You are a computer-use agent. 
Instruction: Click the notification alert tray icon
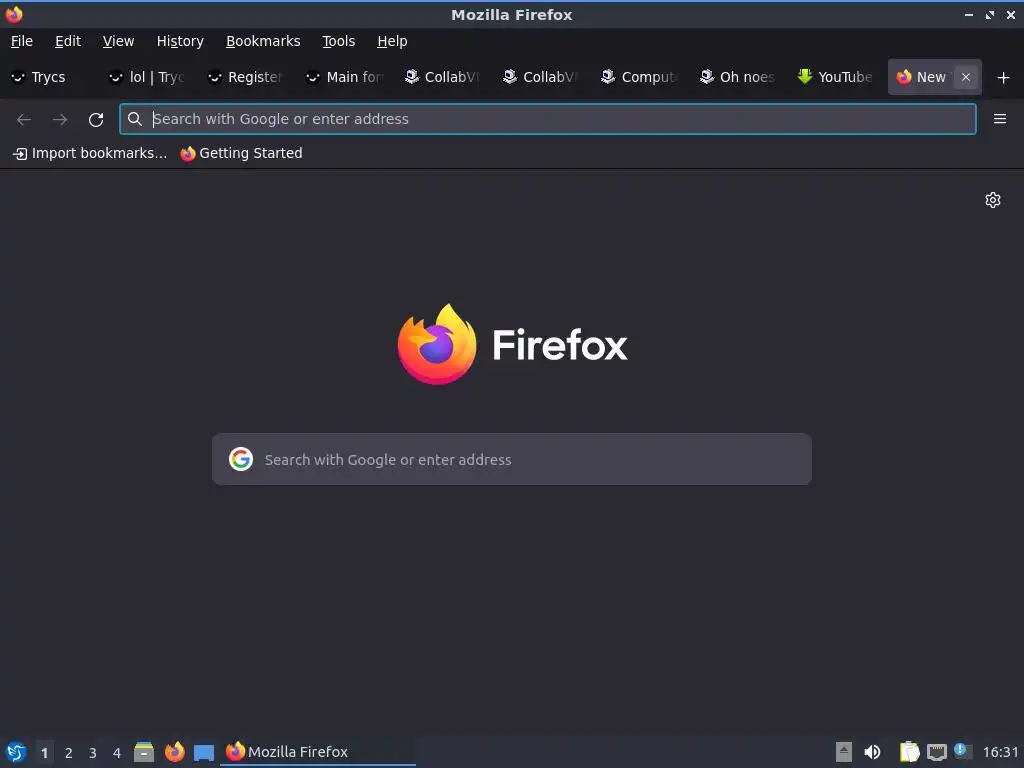click(x=963, y=751)
